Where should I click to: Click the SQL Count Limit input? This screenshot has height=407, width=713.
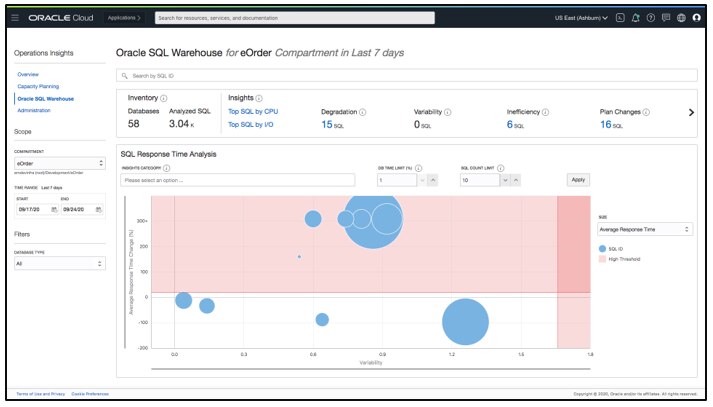pos(479,180)
